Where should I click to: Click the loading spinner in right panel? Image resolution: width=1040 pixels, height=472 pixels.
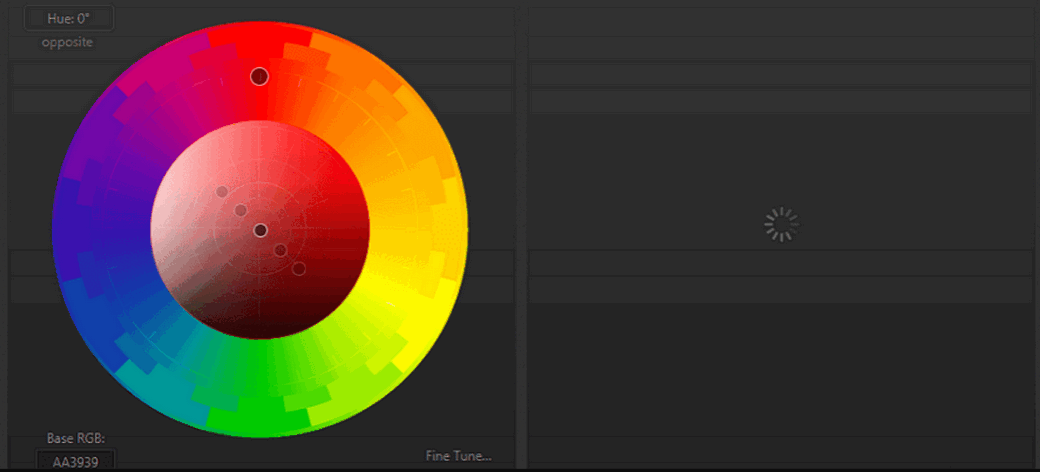click(781, 226)
